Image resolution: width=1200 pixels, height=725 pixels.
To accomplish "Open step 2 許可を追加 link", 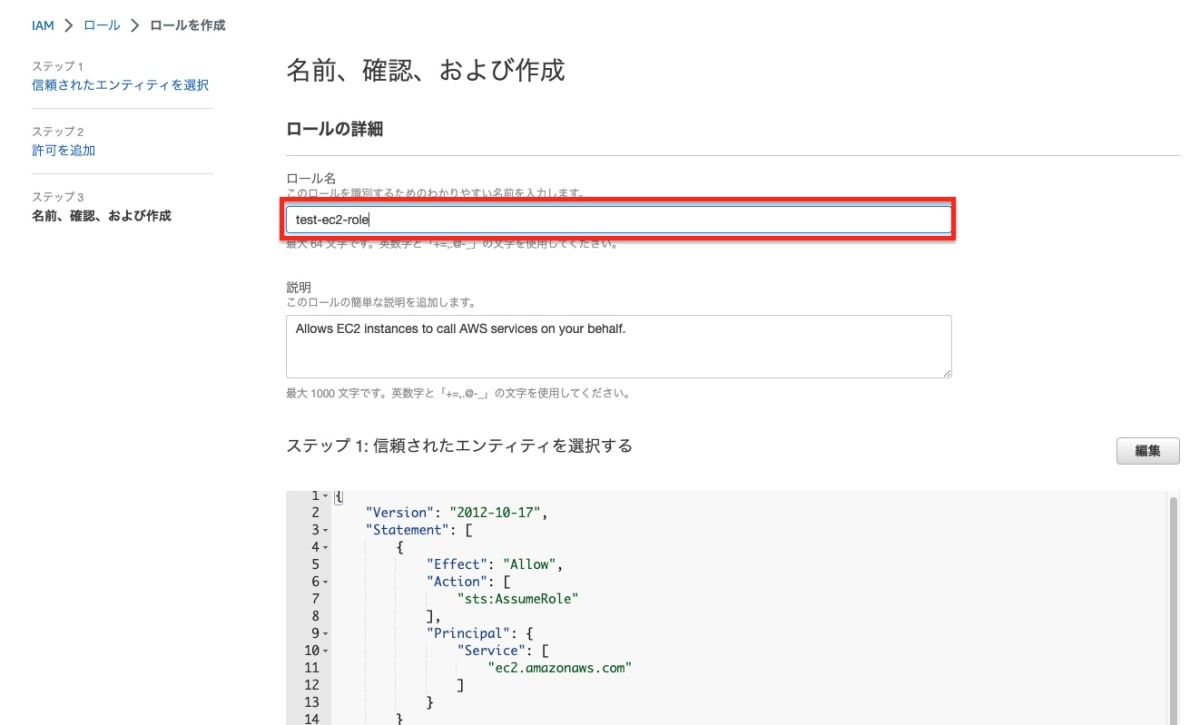I will 64,150.
